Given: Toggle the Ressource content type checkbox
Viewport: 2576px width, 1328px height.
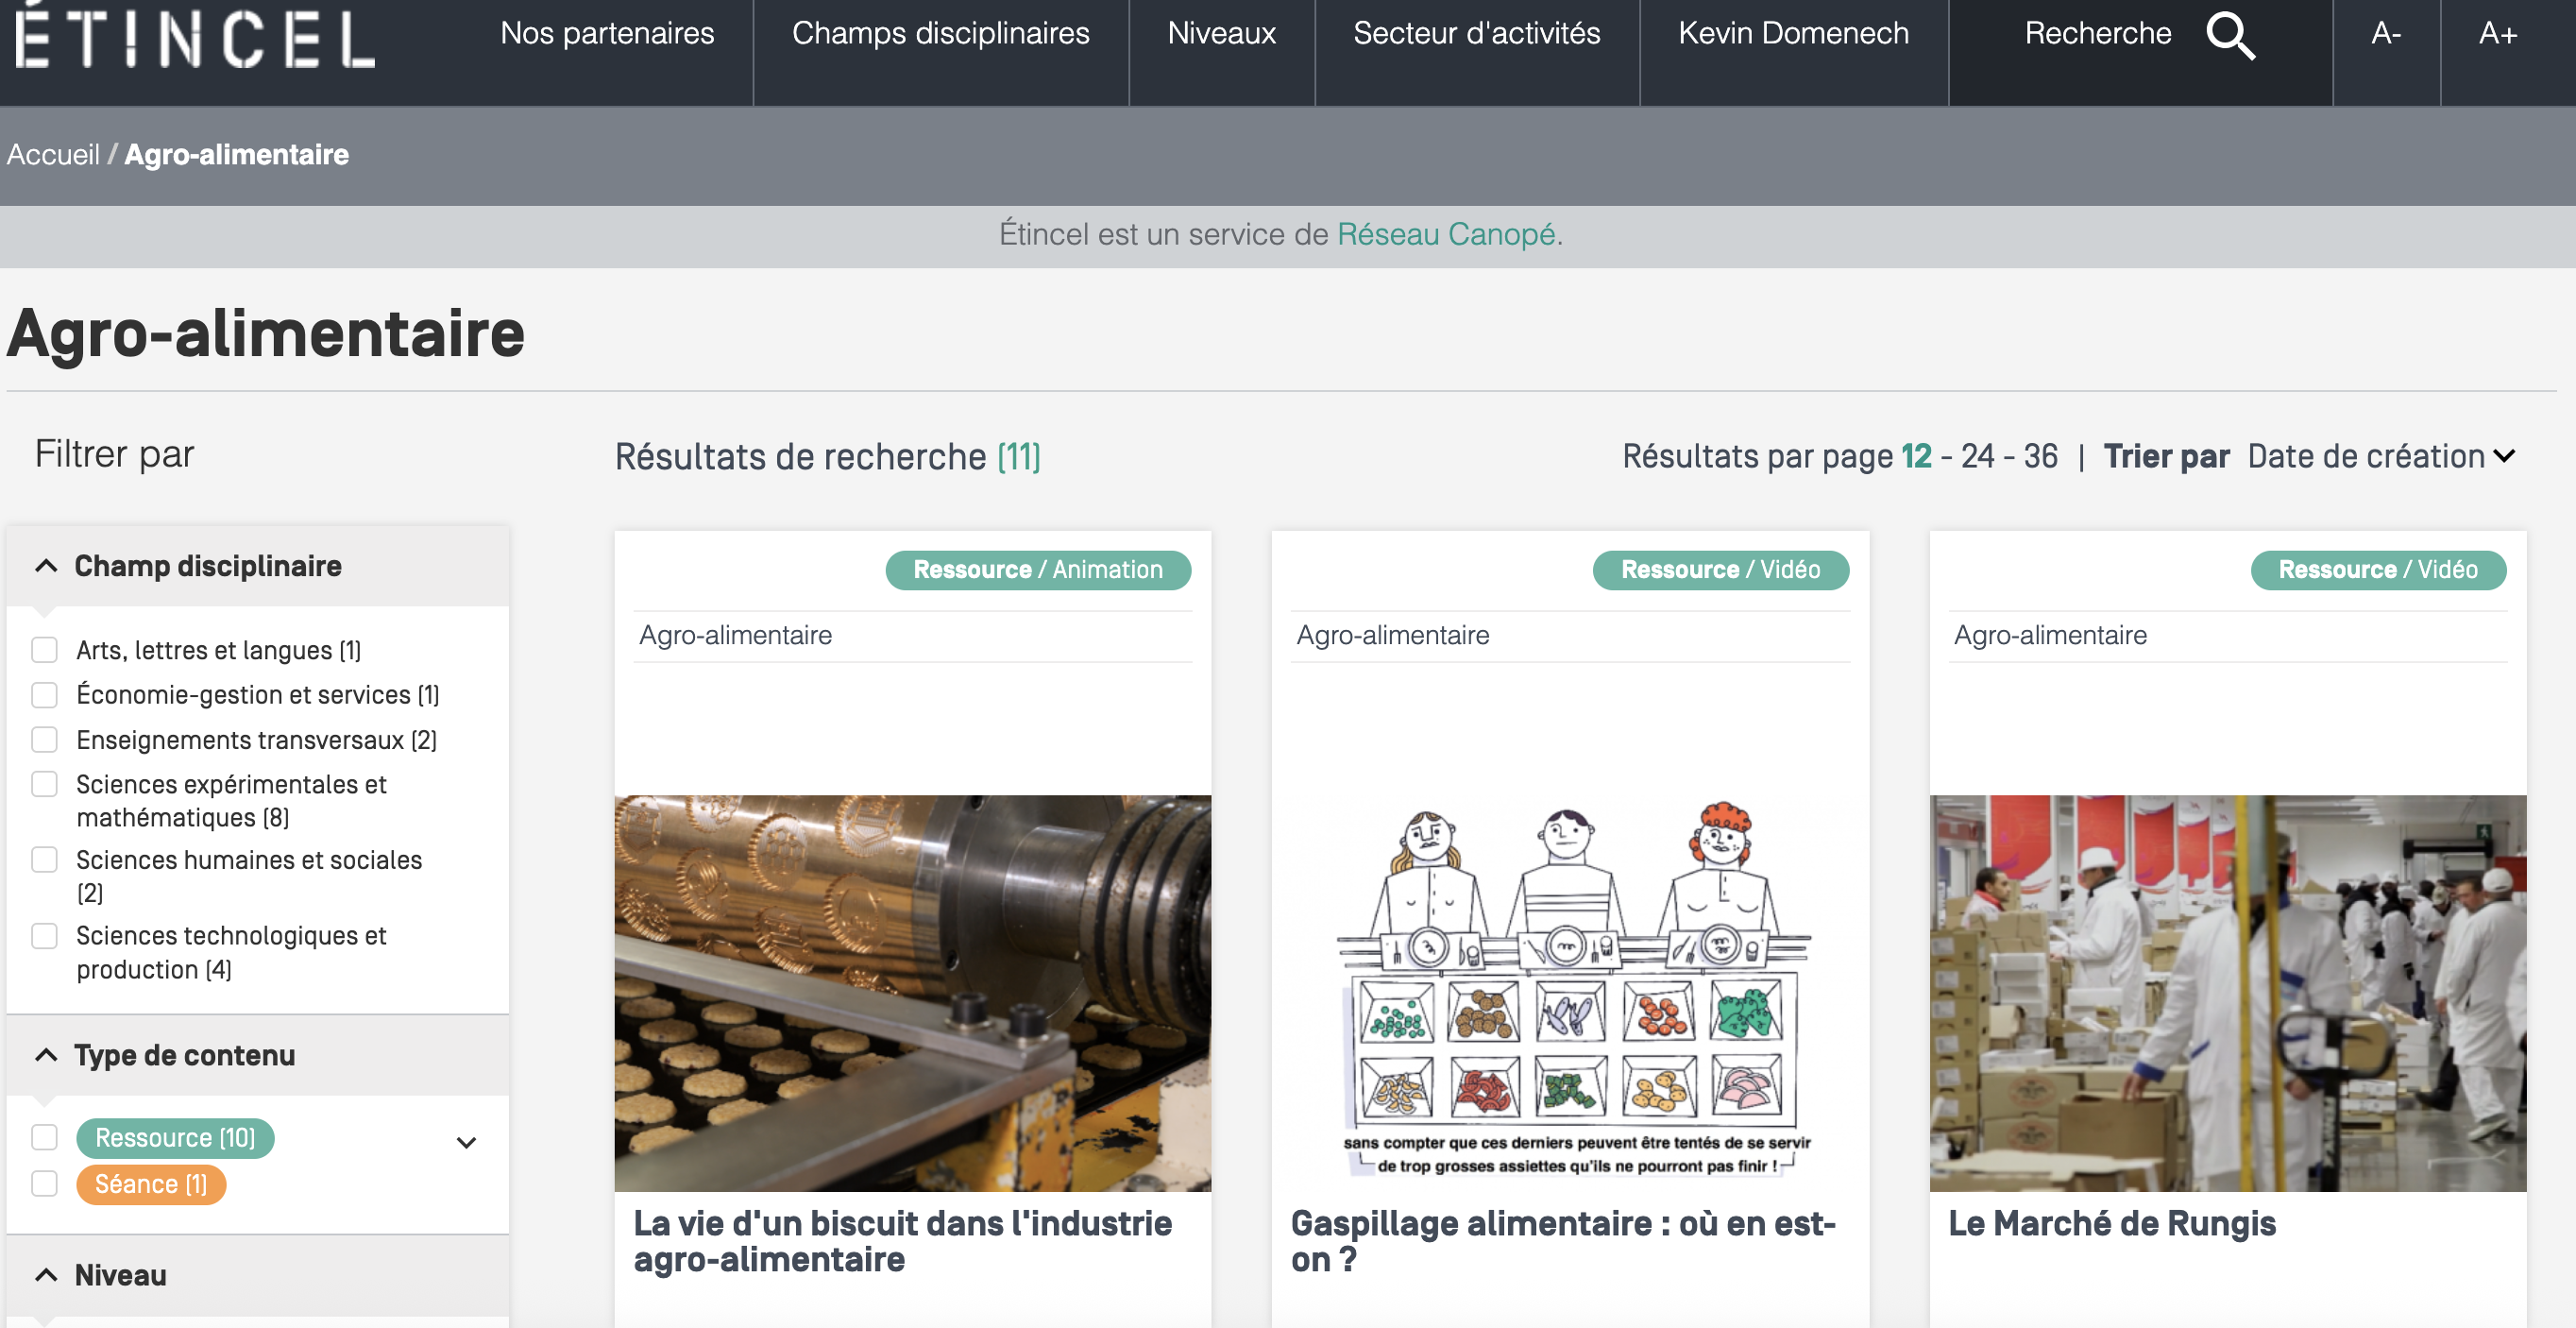Looking at the screenshot, I should point(45,1138).
